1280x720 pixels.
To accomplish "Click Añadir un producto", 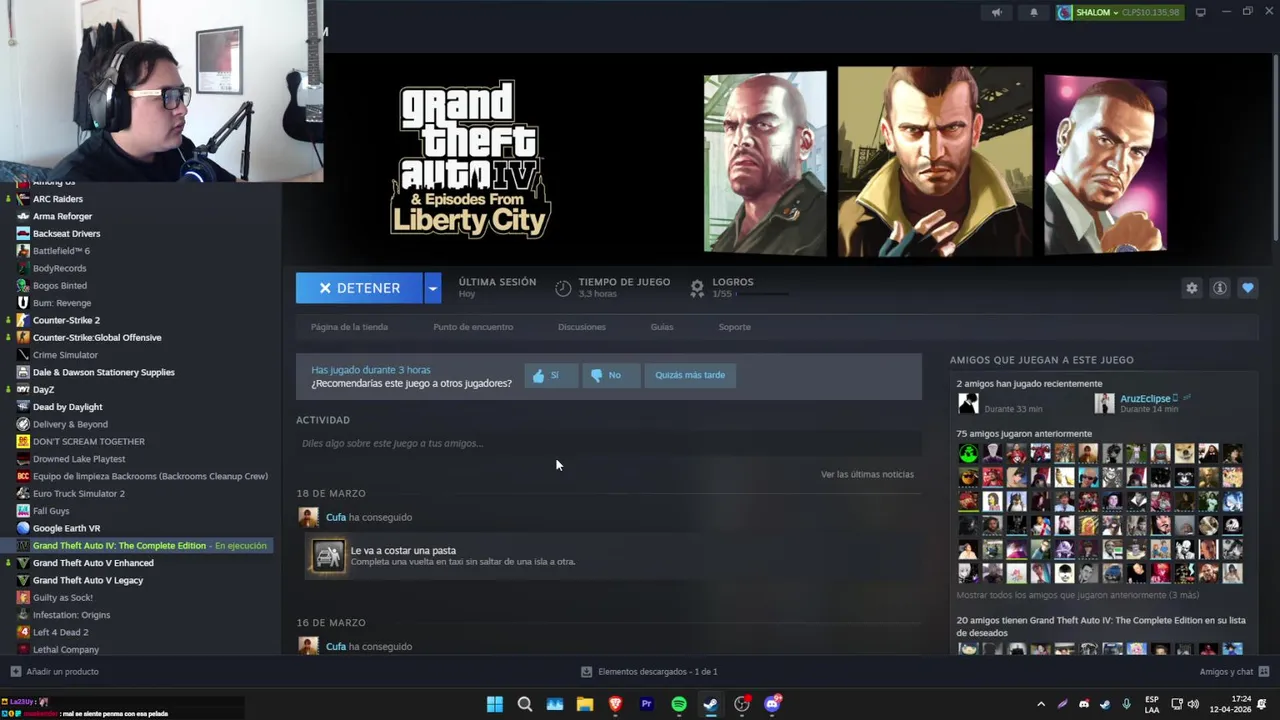I will (55, 672).
